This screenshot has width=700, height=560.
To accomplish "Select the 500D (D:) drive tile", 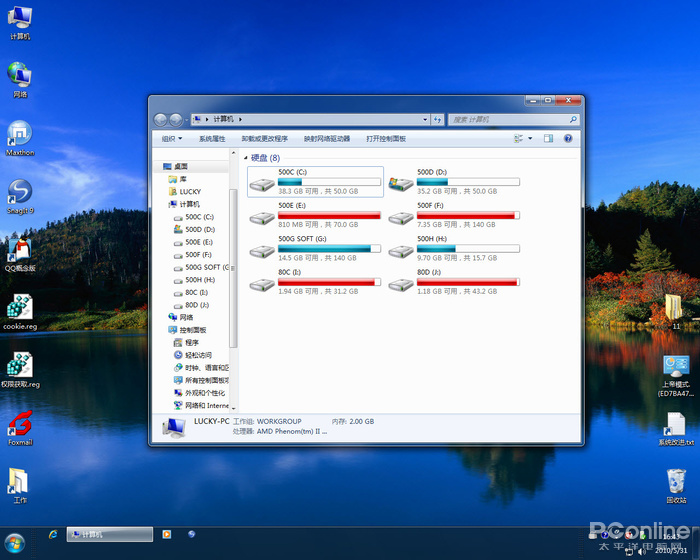I will click(454, 182).
